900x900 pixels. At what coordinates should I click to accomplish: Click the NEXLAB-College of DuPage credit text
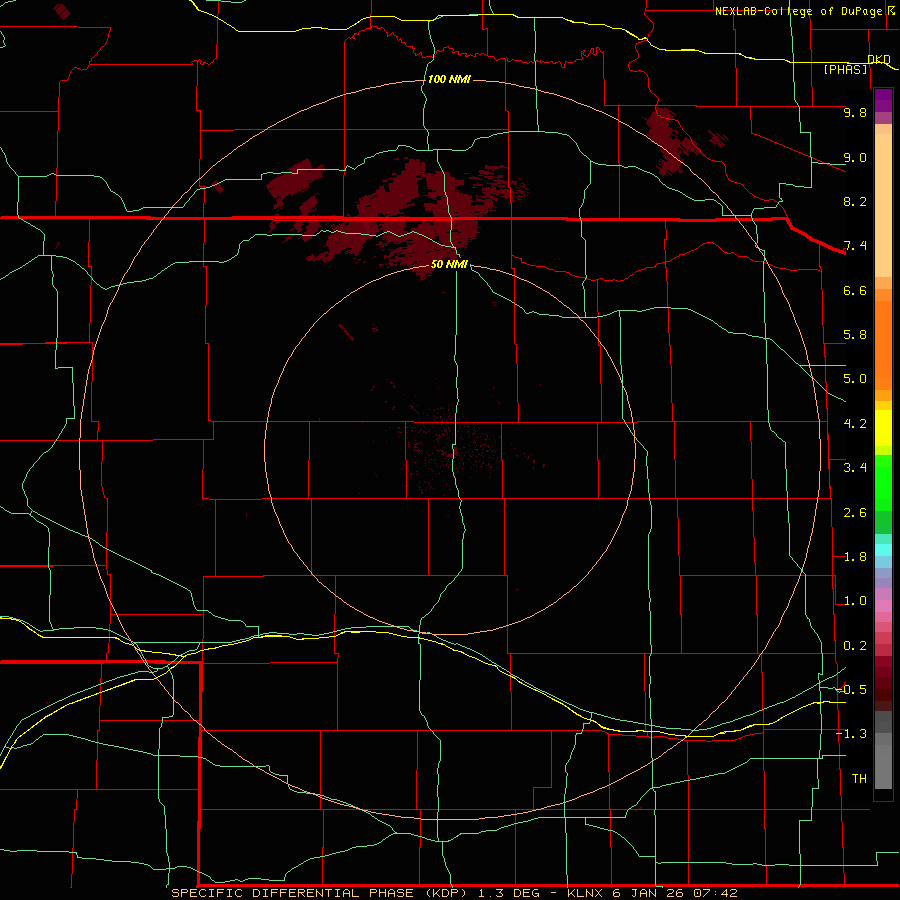point(801,11)
